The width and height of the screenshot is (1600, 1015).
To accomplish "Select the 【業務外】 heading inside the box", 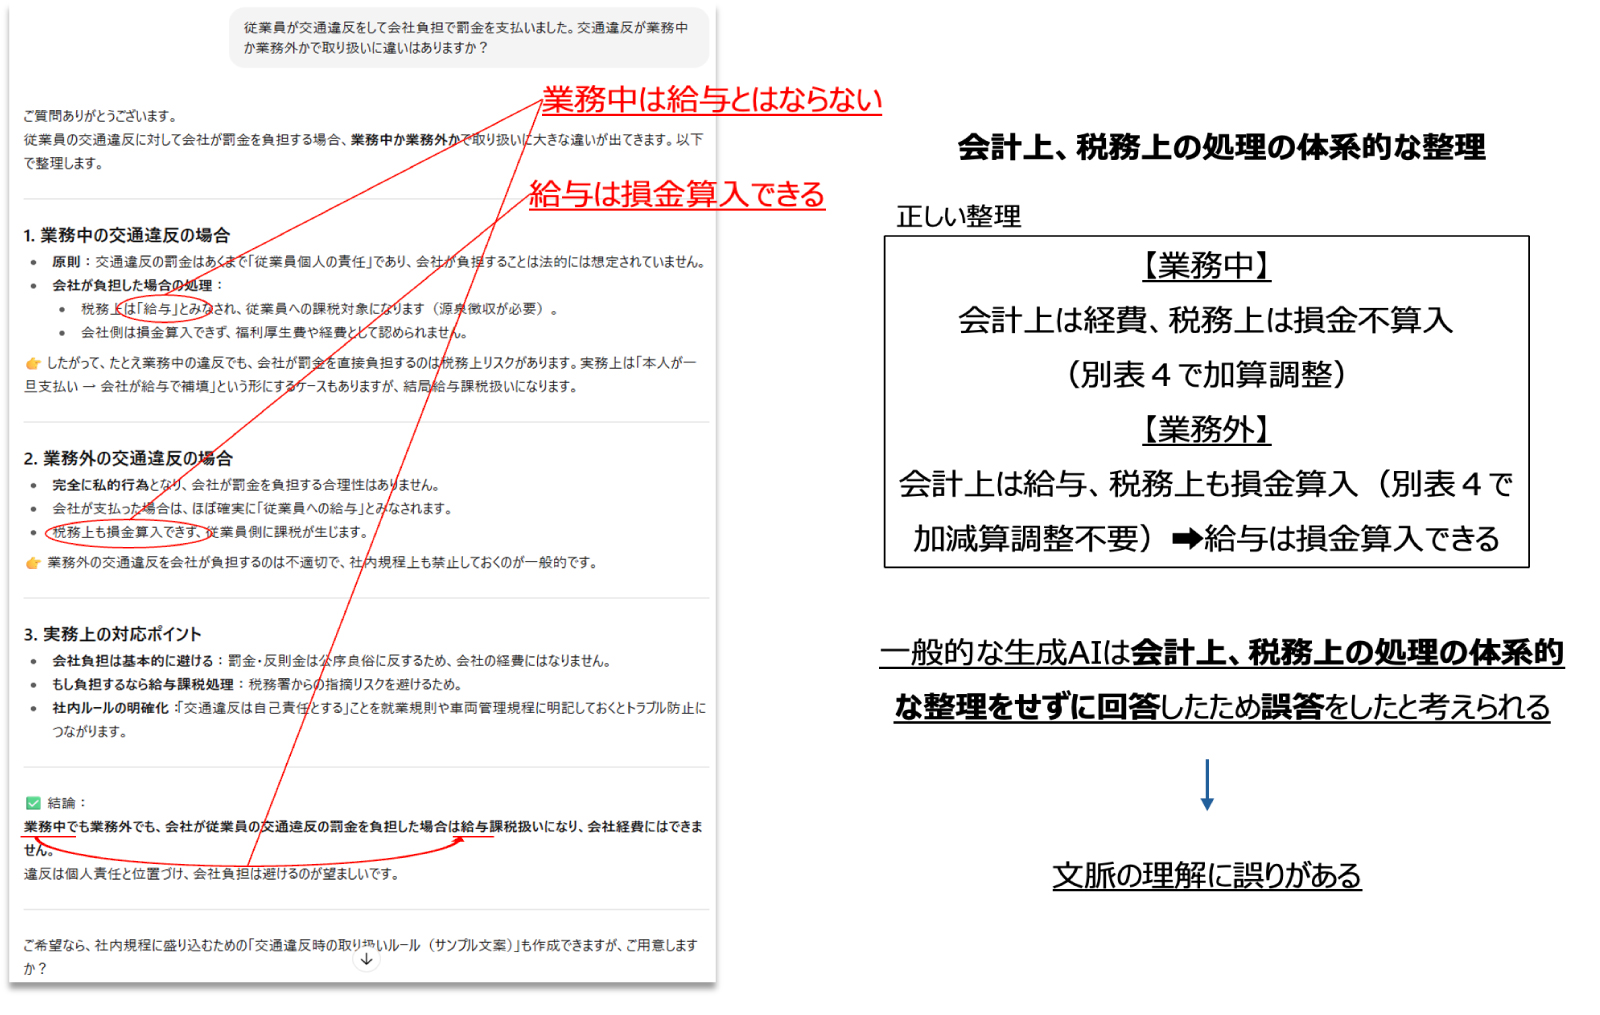I will (x=1205, y=432).
